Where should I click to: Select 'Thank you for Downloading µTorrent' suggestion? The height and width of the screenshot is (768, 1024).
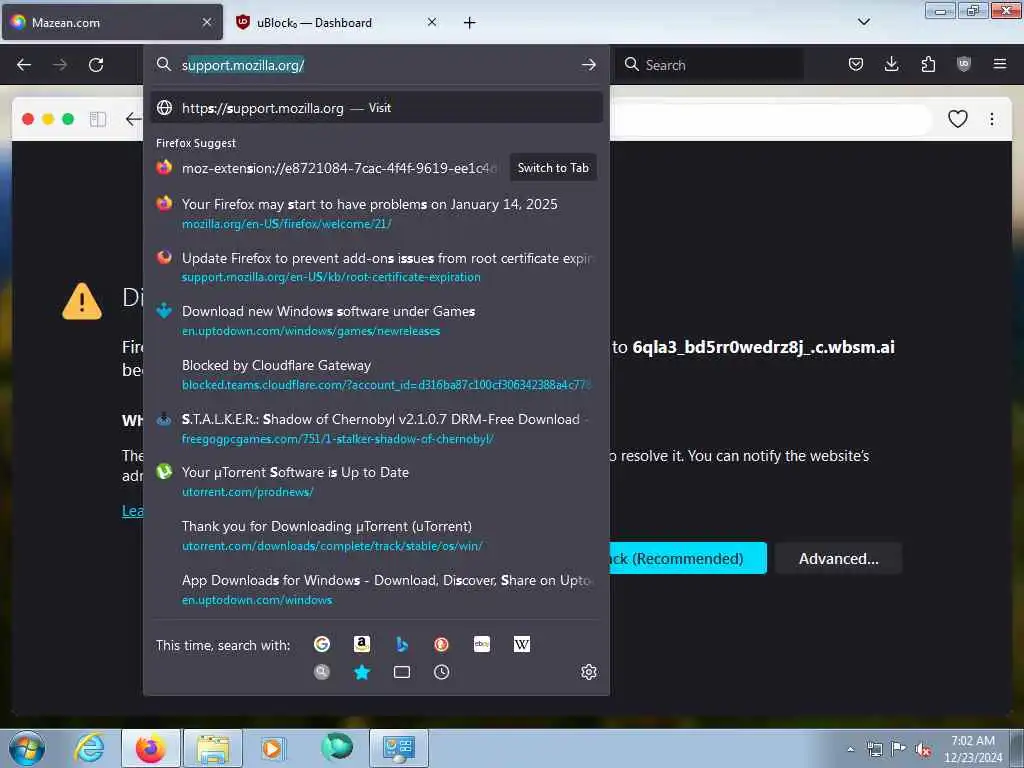(x=376, y=536)
